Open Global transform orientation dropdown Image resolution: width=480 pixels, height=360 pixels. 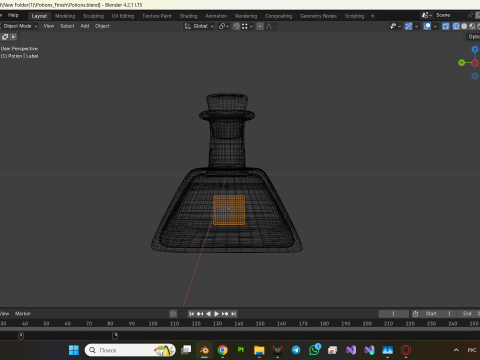tap(199, 26)
